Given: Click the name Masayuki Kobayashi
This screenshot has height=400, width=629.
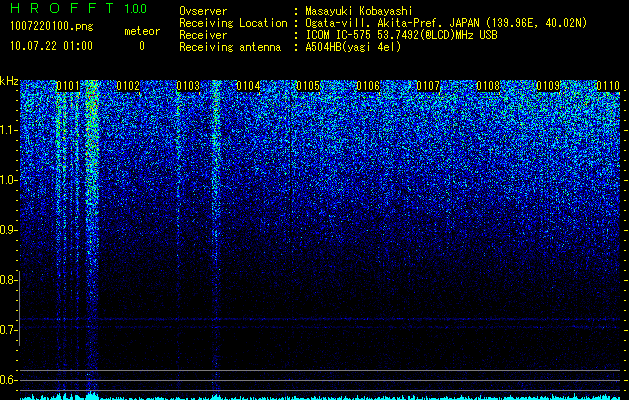Looking at the screenshot, I should click(x=359, y=11).
